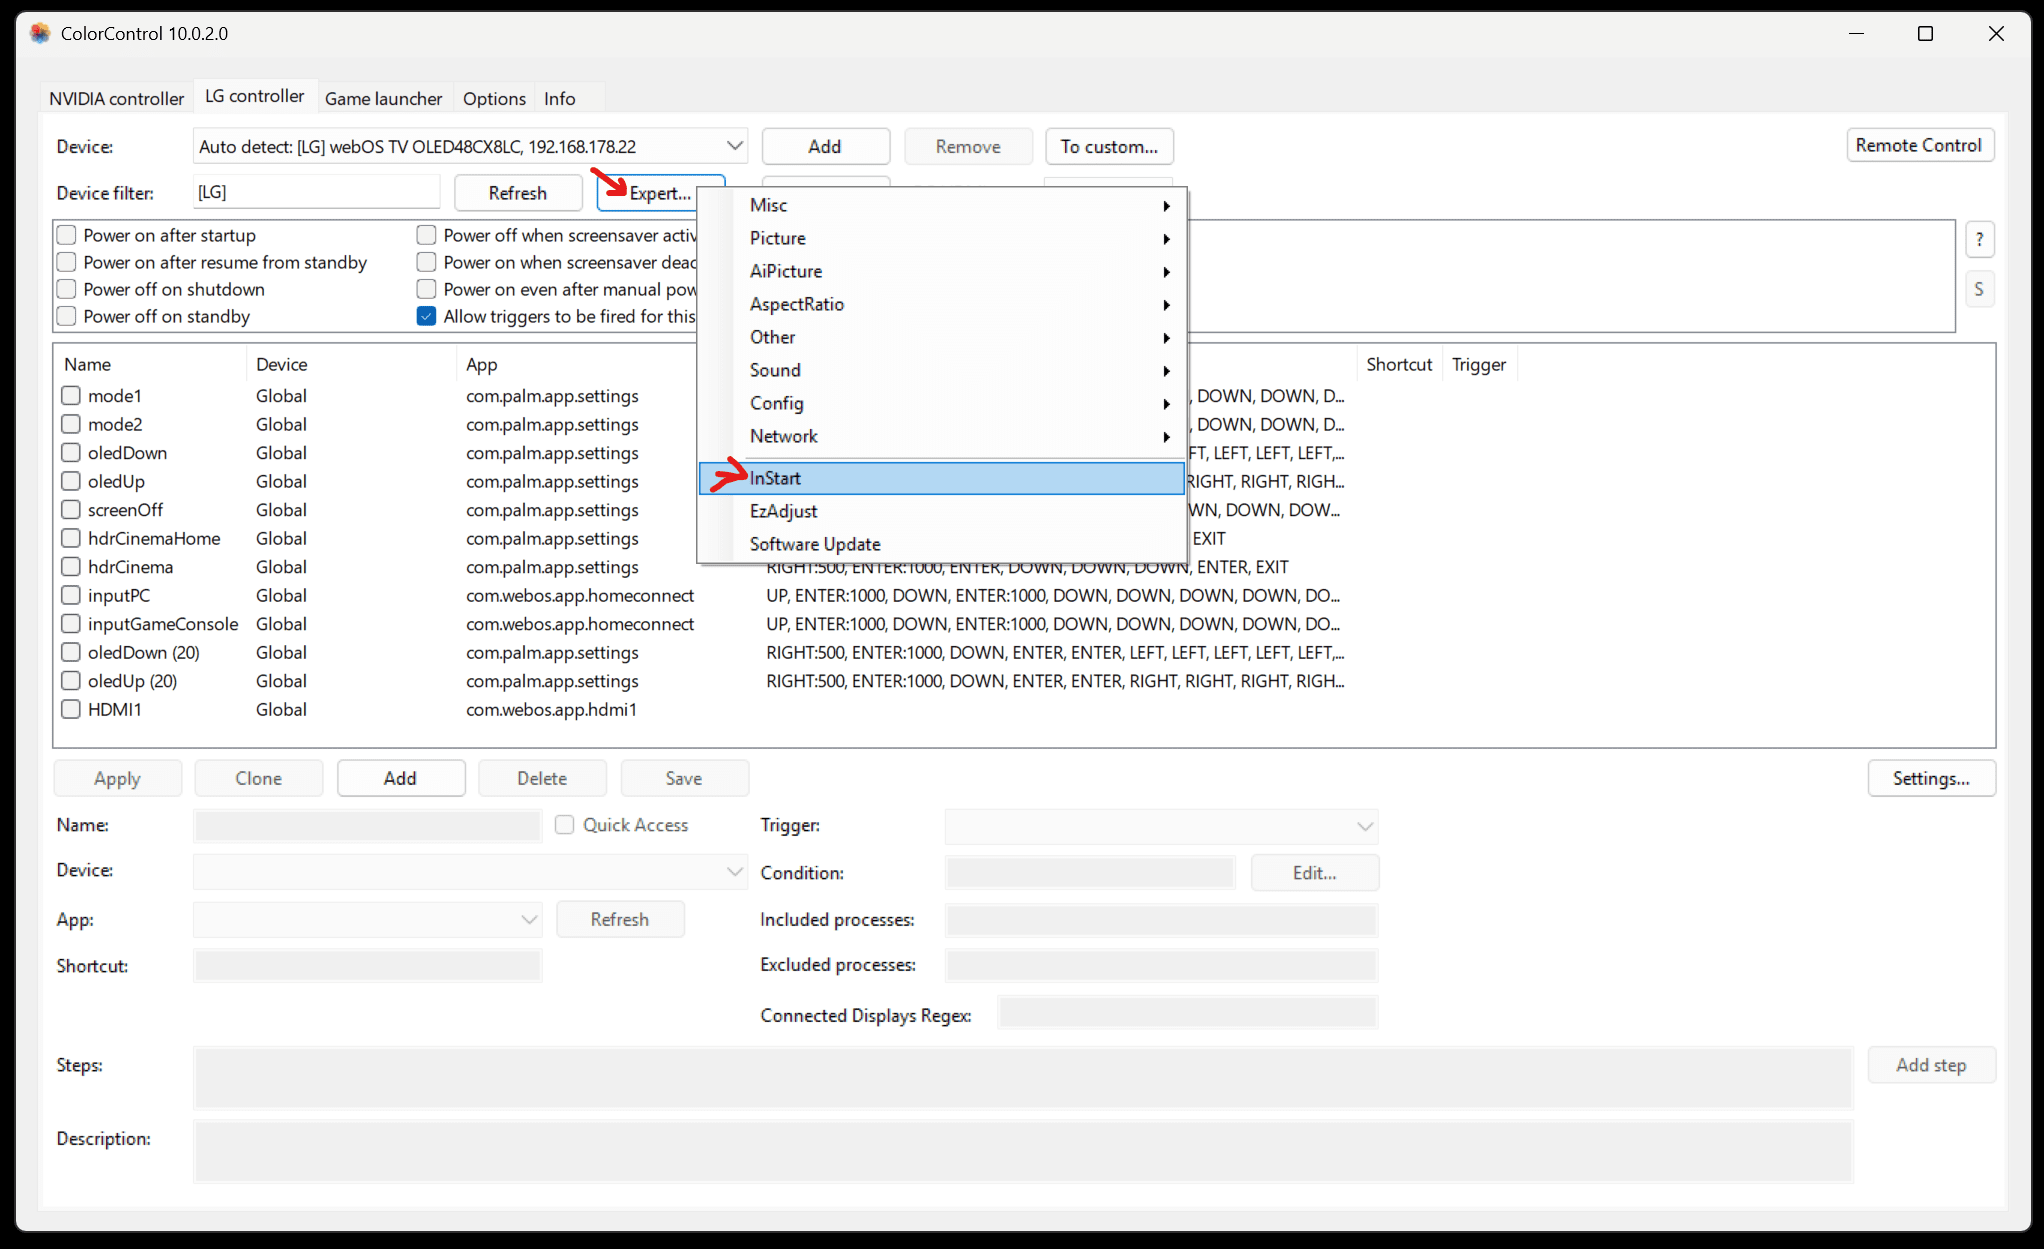This screenshot has width=2044, height=1249.
Task: Enable Power off on standby
Action: 67,316
